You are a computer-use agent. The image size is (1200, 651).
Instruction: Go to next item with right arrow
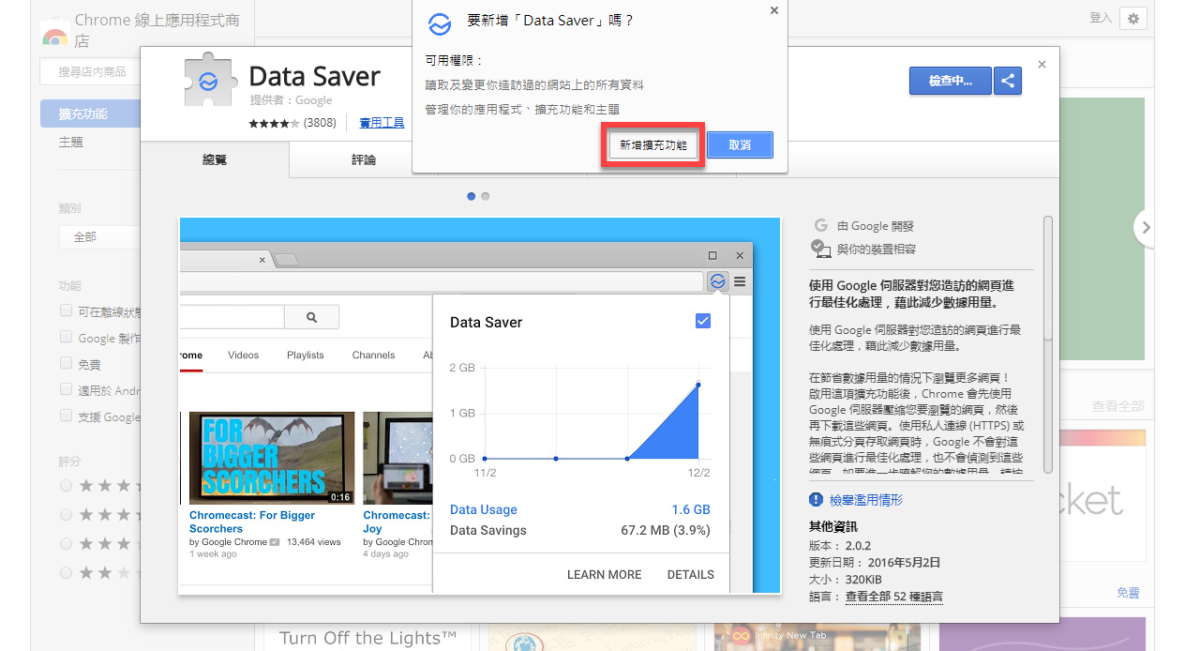click(x=1145, y=227)
